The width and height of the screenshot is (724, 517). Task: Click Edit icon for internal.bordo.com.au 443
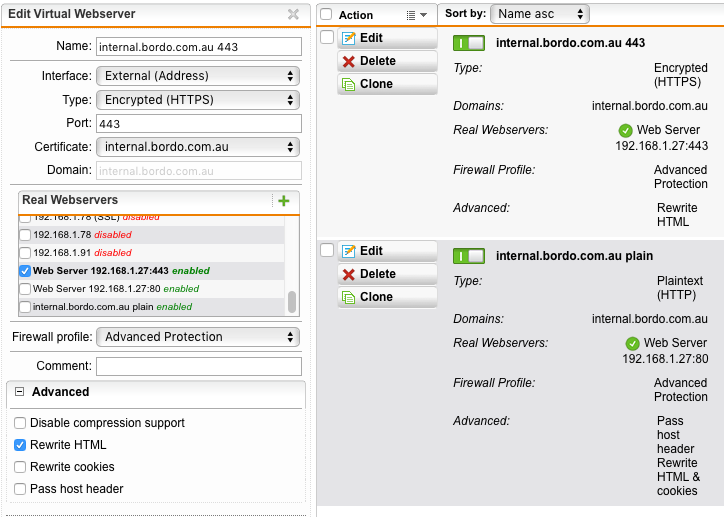point(348,38)
